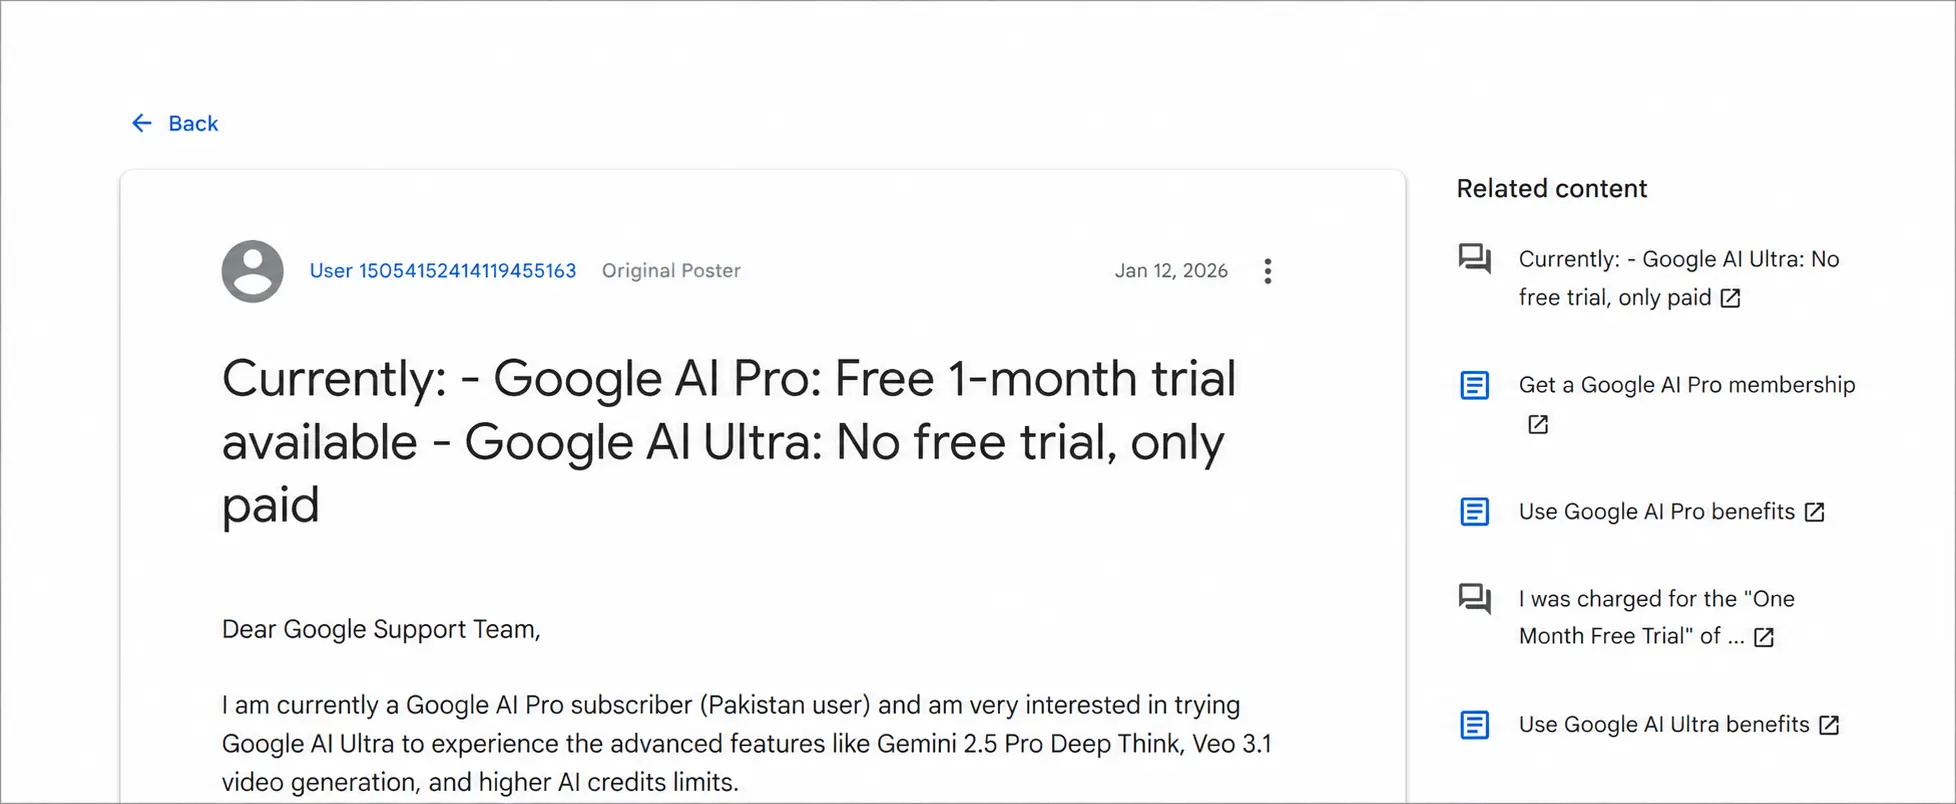
Task: Click external-link icon after 'Use Google AI Ultra benefits'
Action: (1829, 725)
